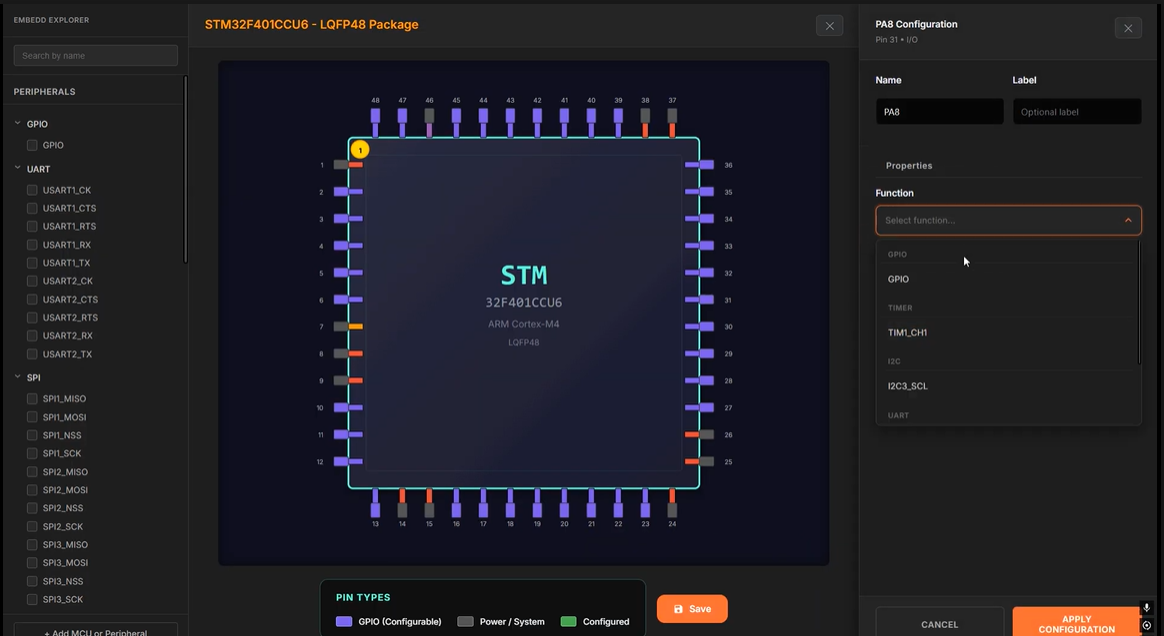Click the peripherals sidebar scrollbar
The height and width of the screenshot is (636, 1164).
point(186,169)
